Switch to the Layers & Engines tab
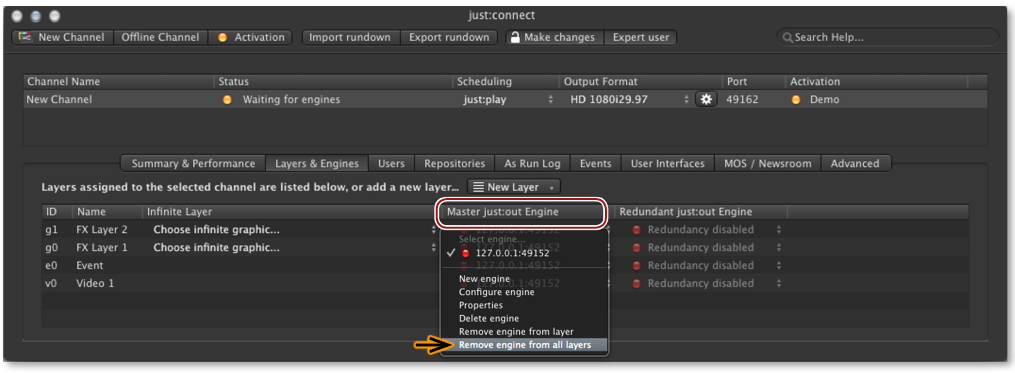 pyautogui.click(x=317, y=163)
